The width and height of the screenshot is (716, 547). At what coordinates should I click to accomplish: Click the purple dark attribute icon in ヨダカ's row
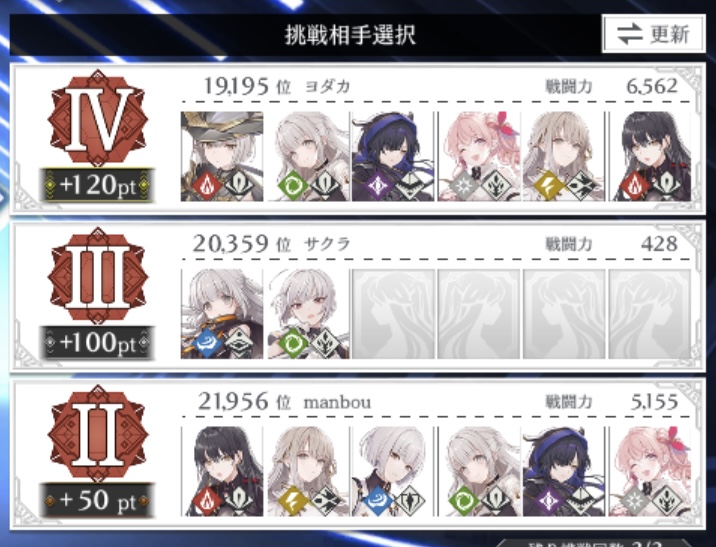coord(378,186)
